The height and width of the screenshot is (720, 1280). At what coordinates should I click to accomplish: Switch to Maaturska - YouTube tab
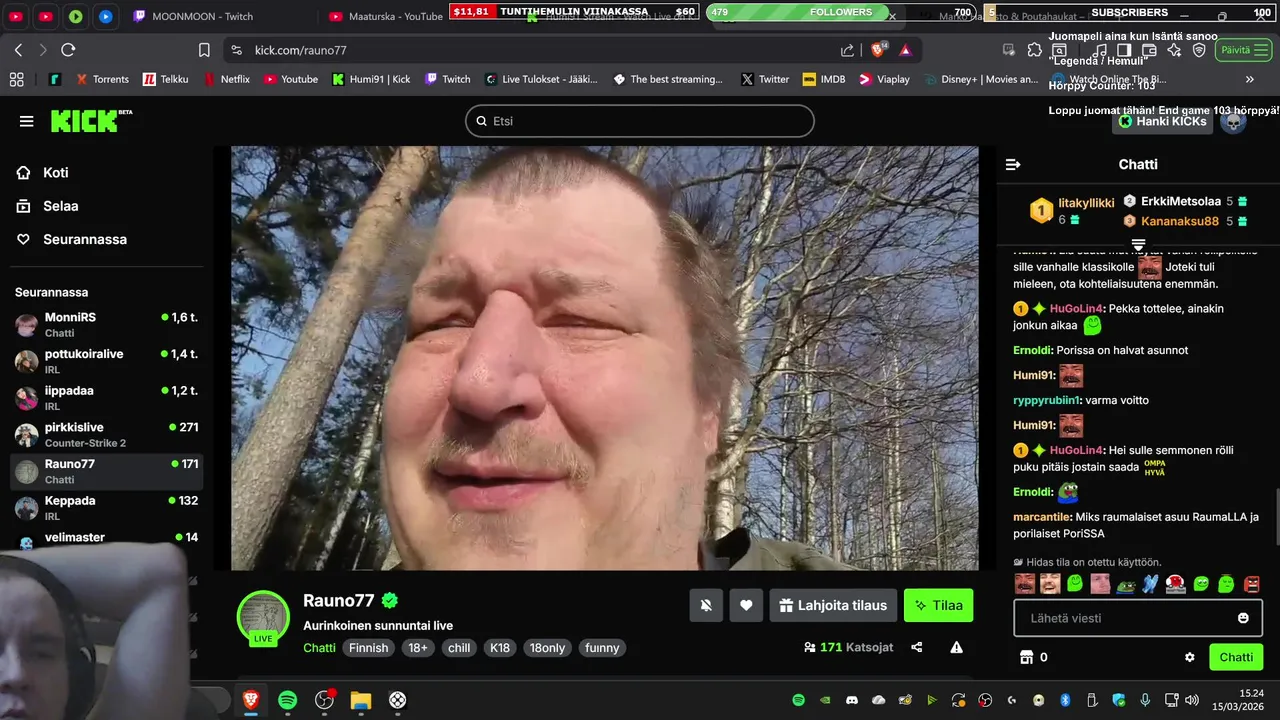pyautogui.click(x=386, y=16)
